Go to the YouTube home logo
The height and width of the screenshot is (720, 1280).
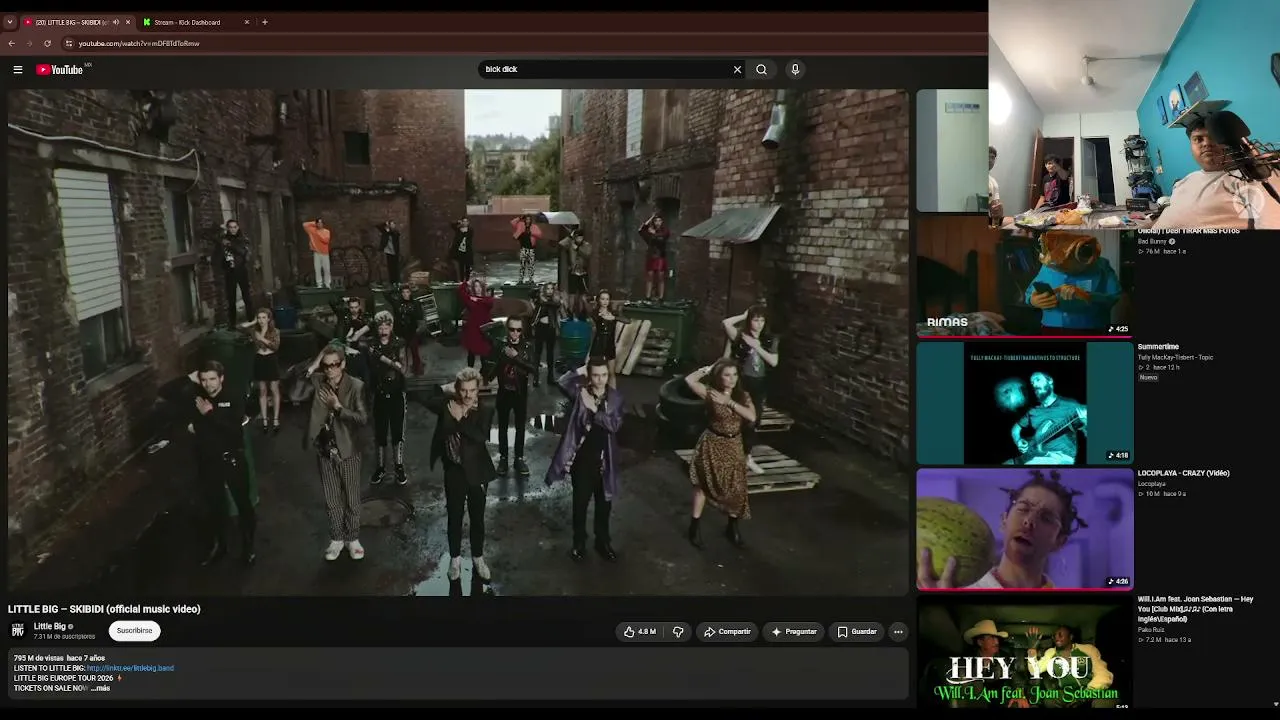60,69
